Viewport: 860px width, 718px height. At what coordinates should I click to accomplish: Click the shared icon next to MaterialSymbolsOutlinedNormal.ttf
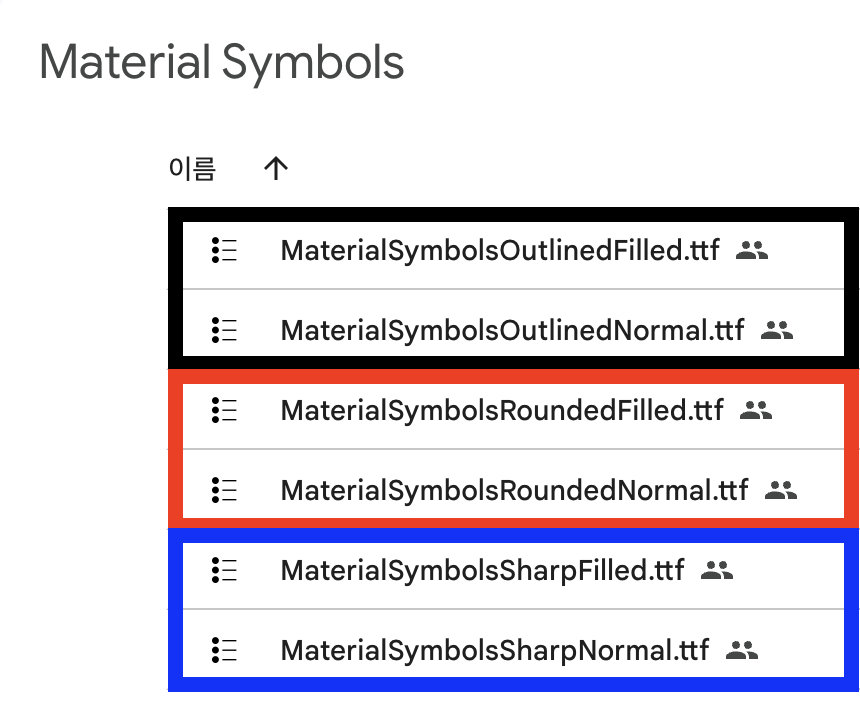[779, 332]
